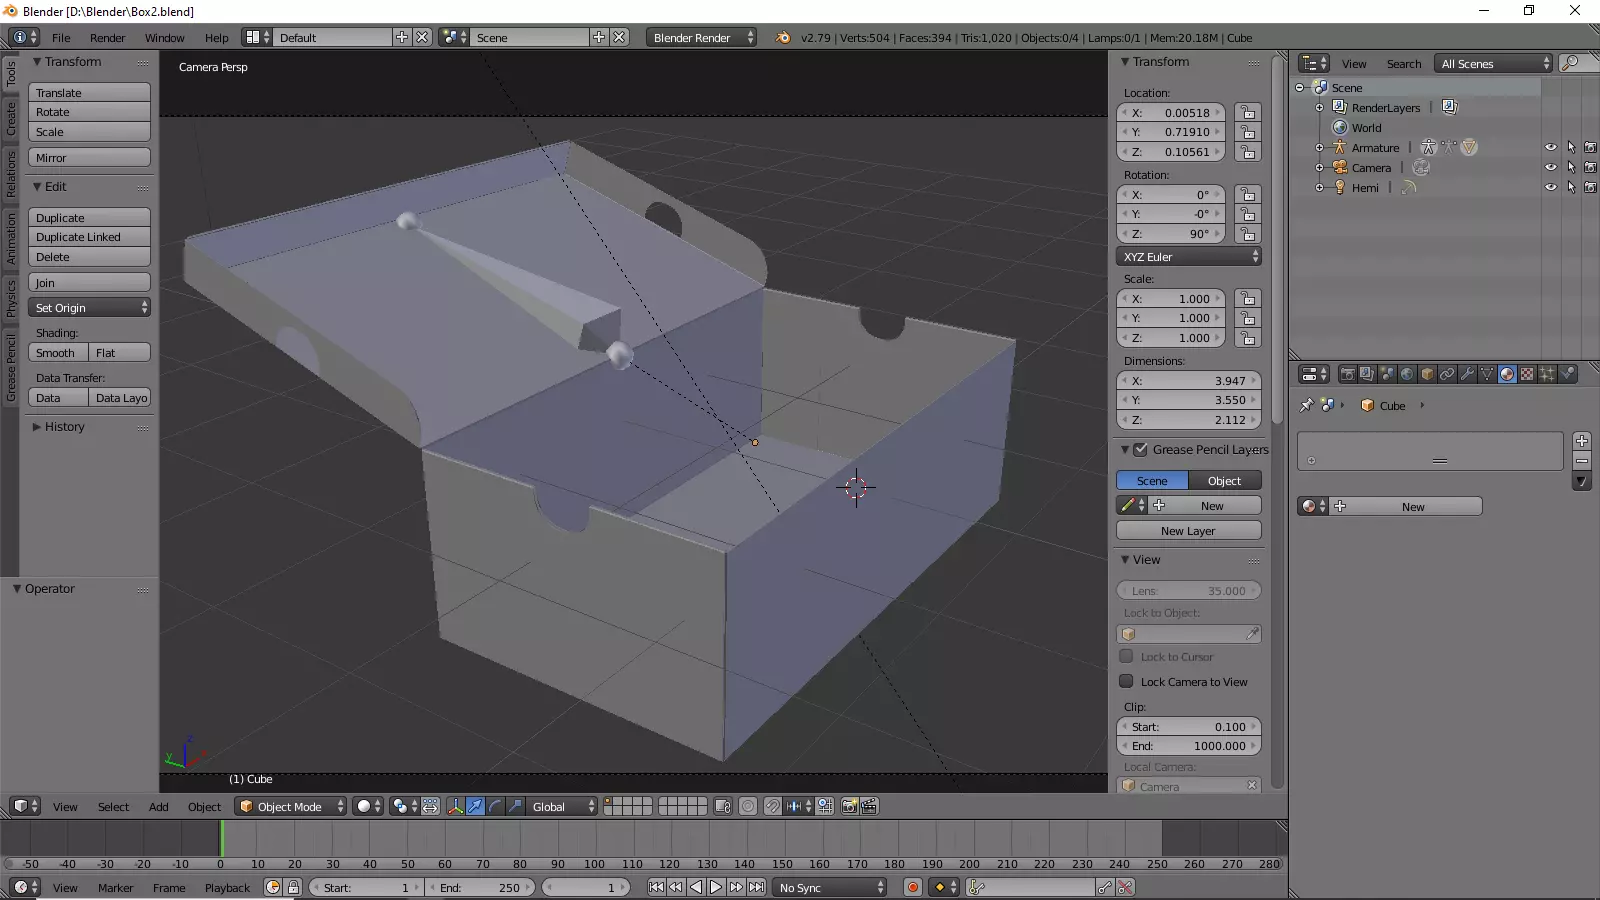Toggle automatic keyframe record button
Viewport: 1600px width, 900px height.
point(912,887)
